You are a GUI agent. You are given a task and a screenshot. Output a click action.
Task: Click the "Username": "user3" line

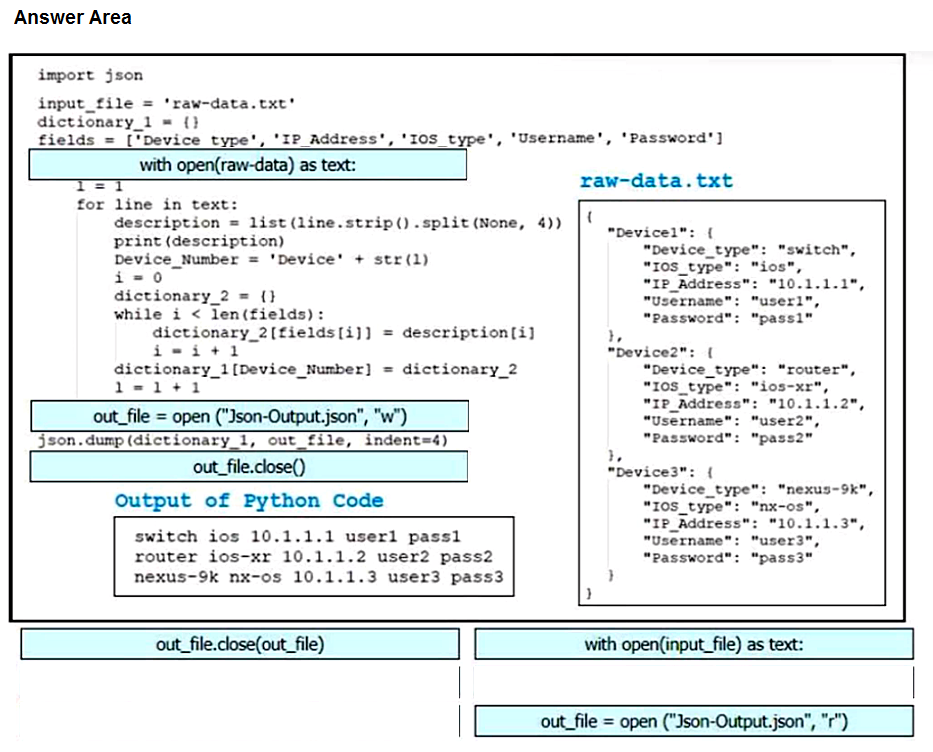(731, 541)
